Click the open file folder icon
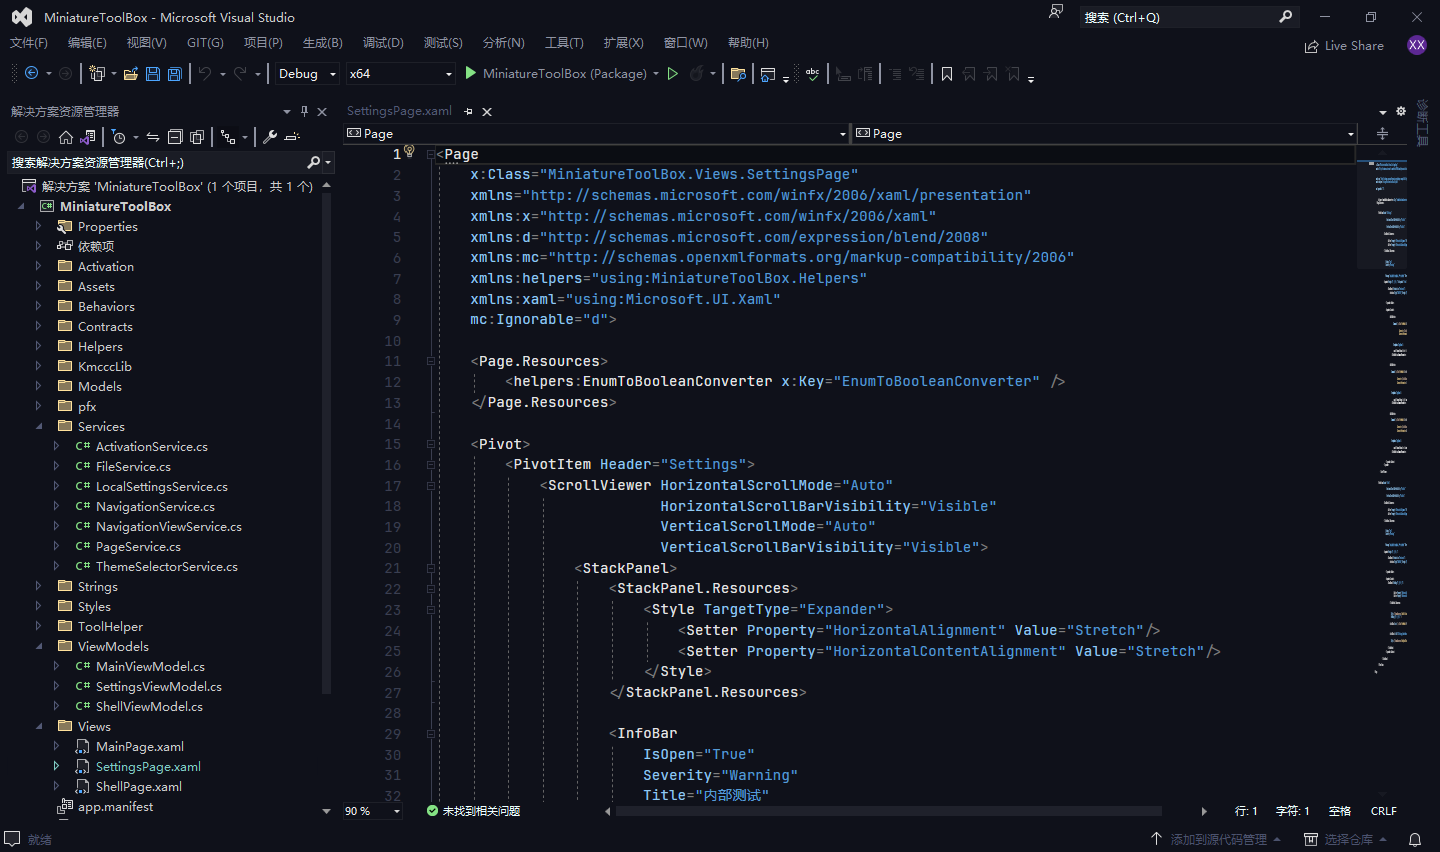The height and width of the screenshot is (852, 1440). pyautogui.click(x=131, y=73)
